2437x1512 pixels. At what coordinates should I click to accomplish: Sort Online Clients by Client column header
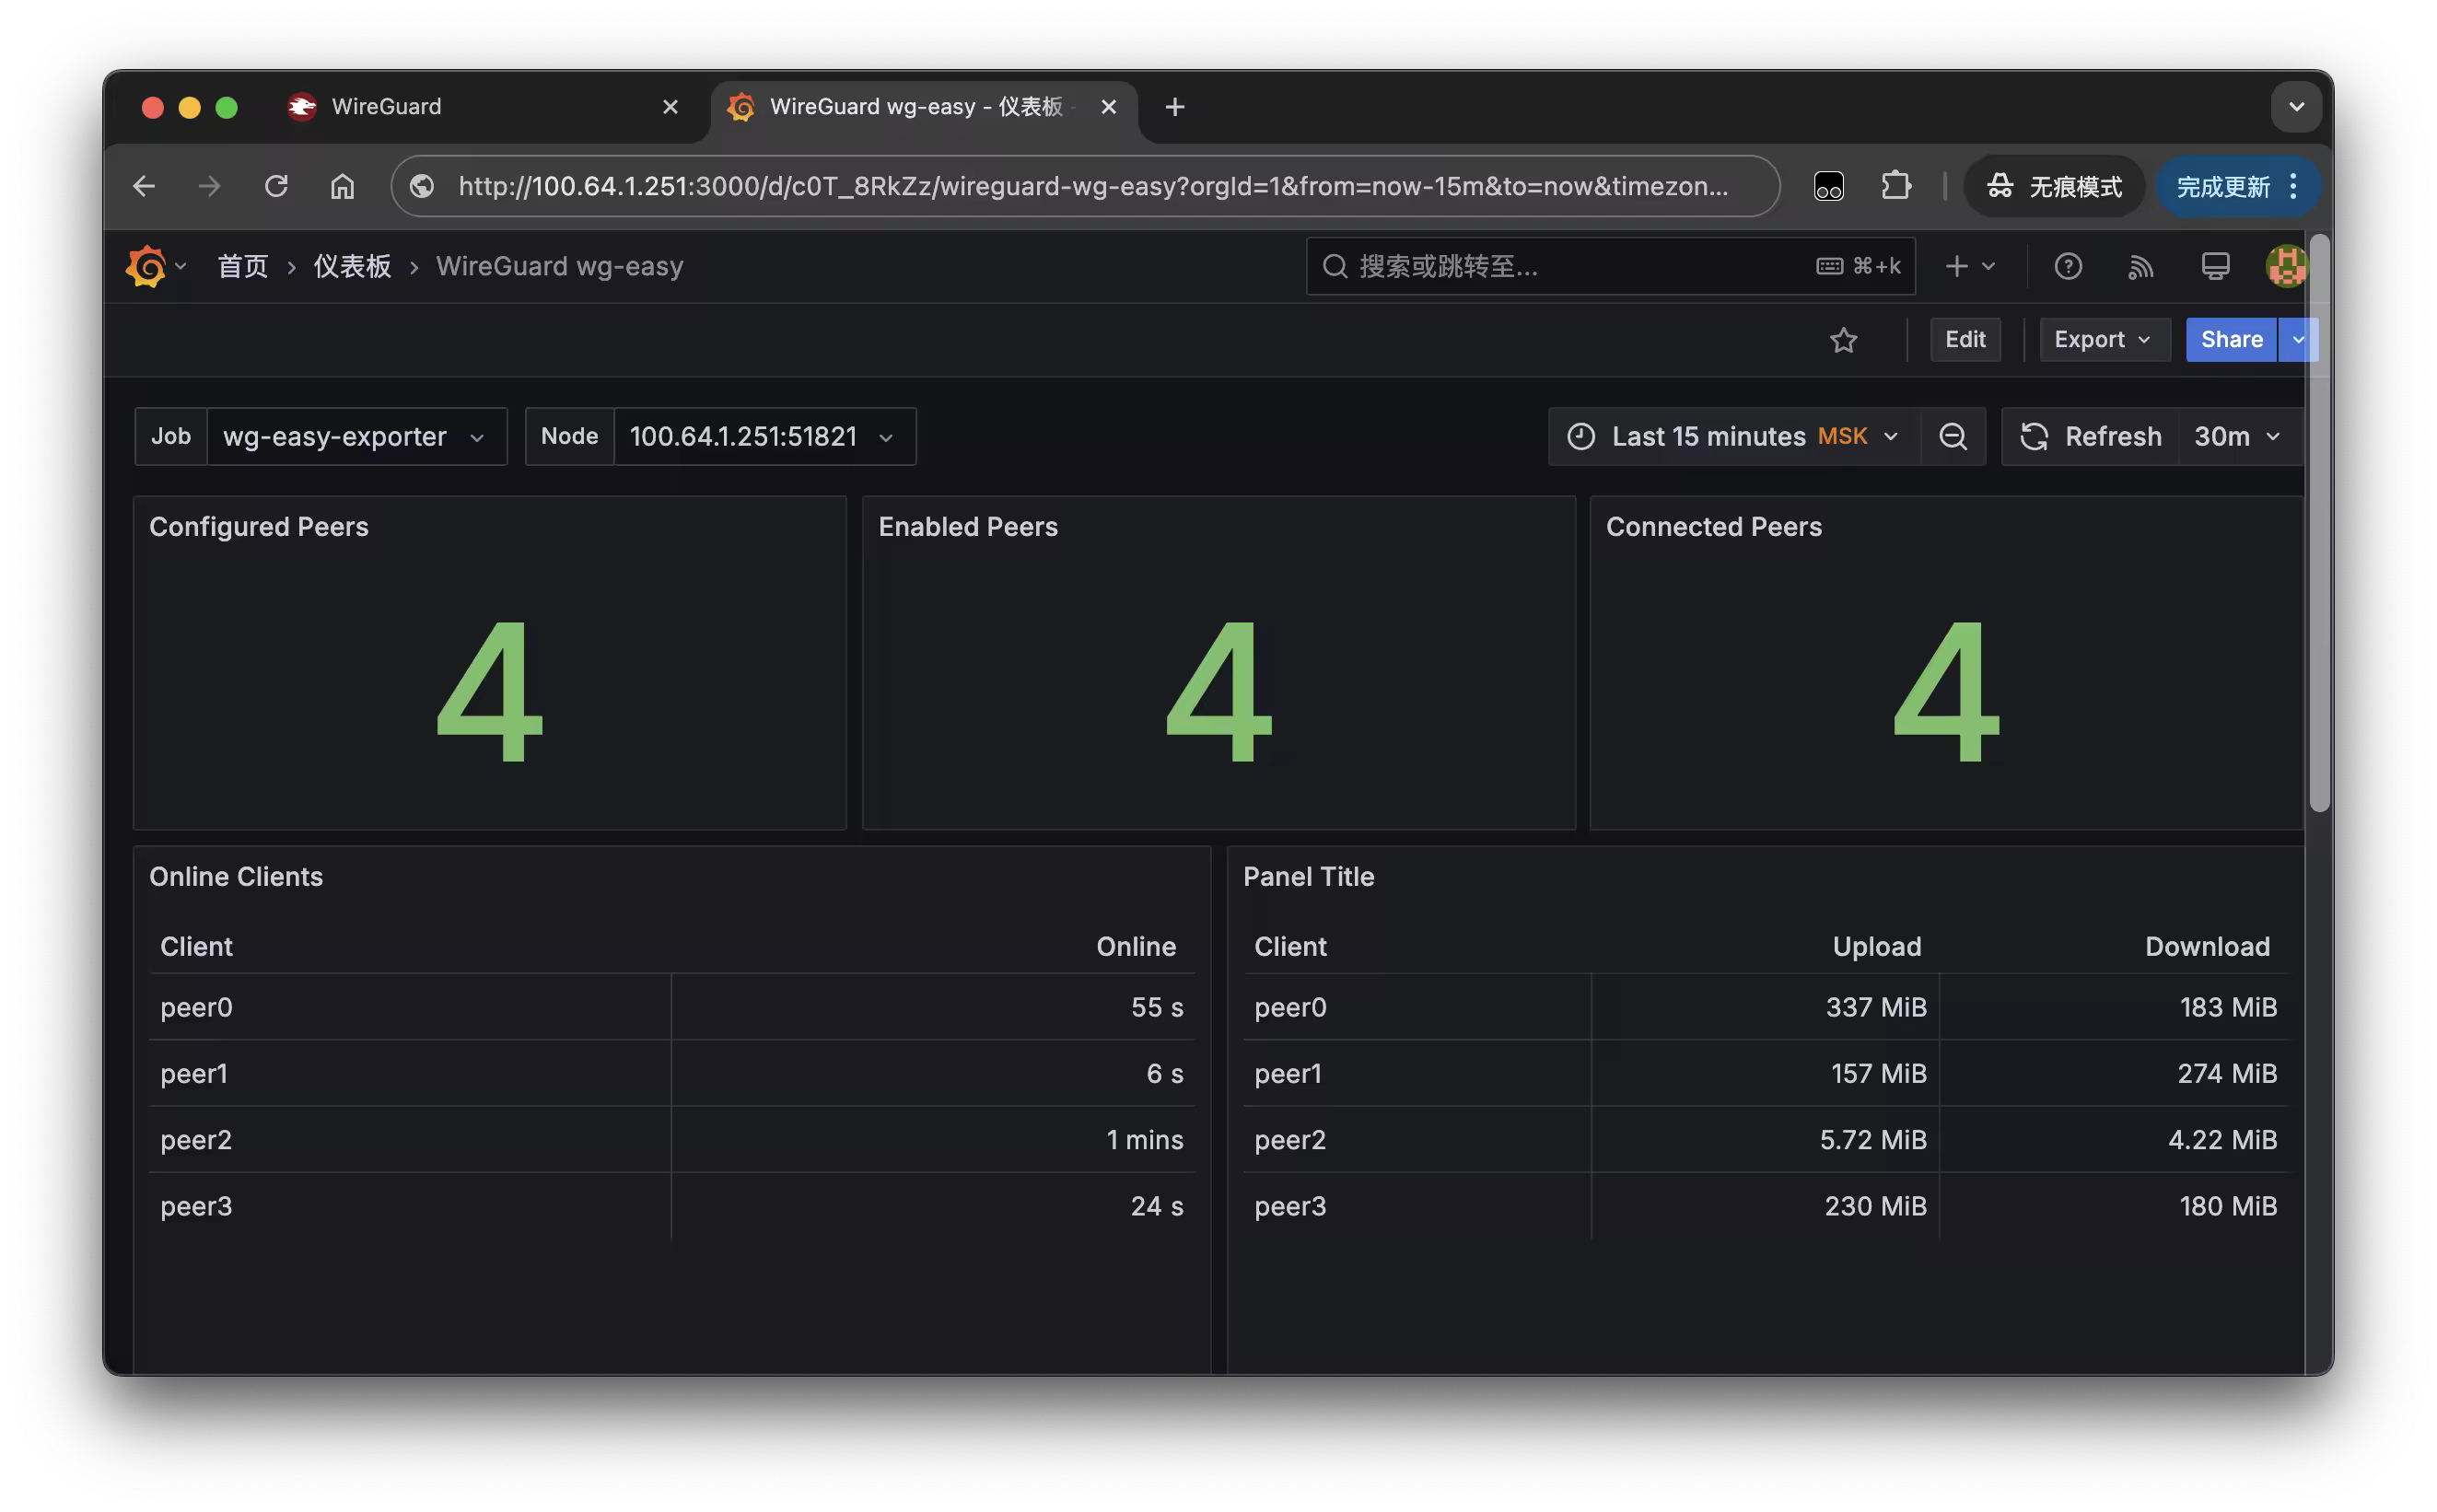[196, 947]
